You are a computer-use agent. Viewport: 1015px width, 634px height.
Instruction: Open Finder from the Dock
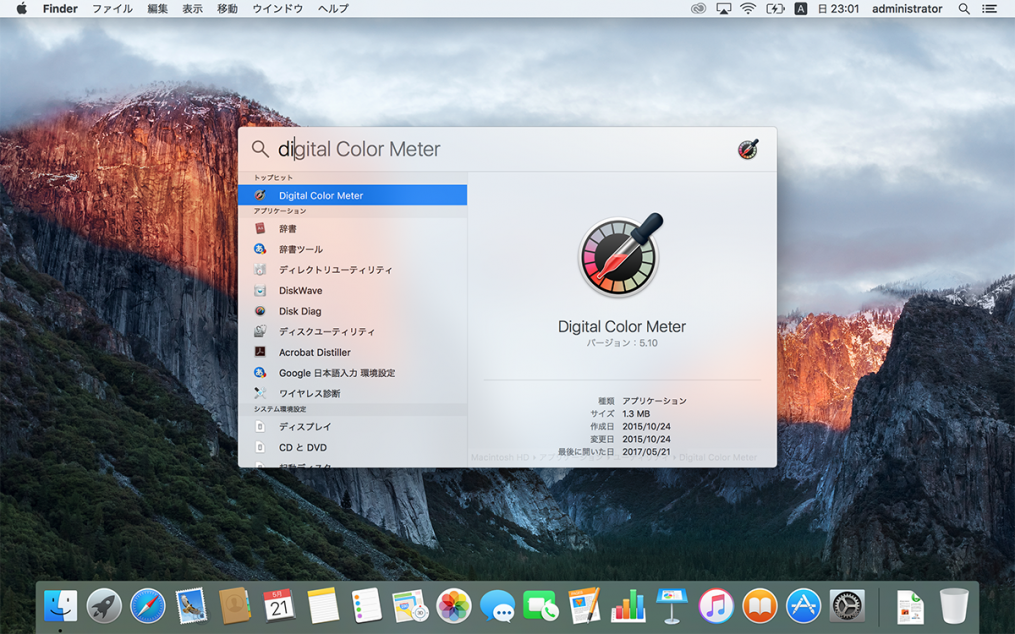tap(60, 606)
